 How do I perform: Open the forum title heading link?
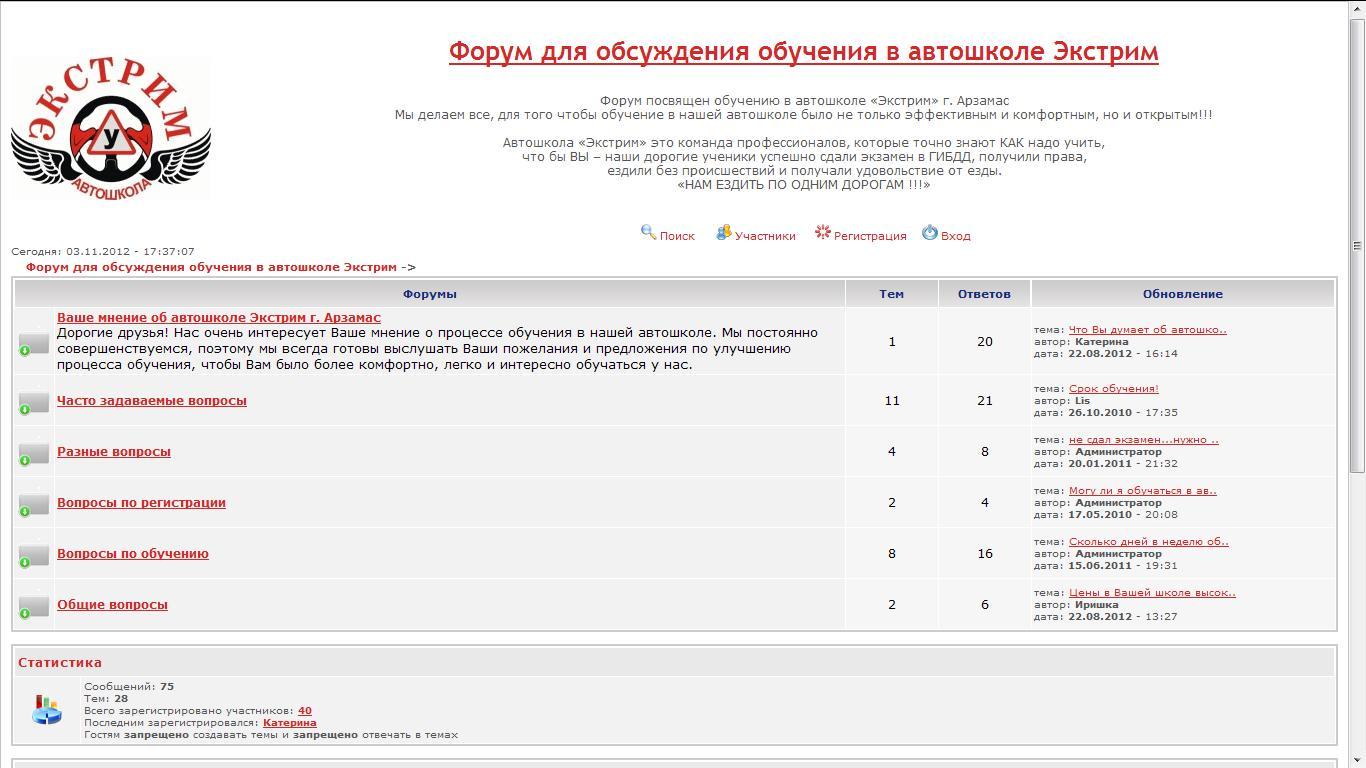(x=803, y=51)
